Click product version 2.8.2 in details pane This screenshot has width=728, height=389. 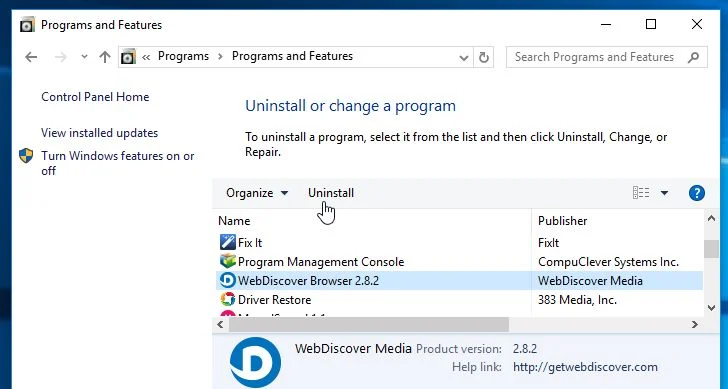pos(525,349)
